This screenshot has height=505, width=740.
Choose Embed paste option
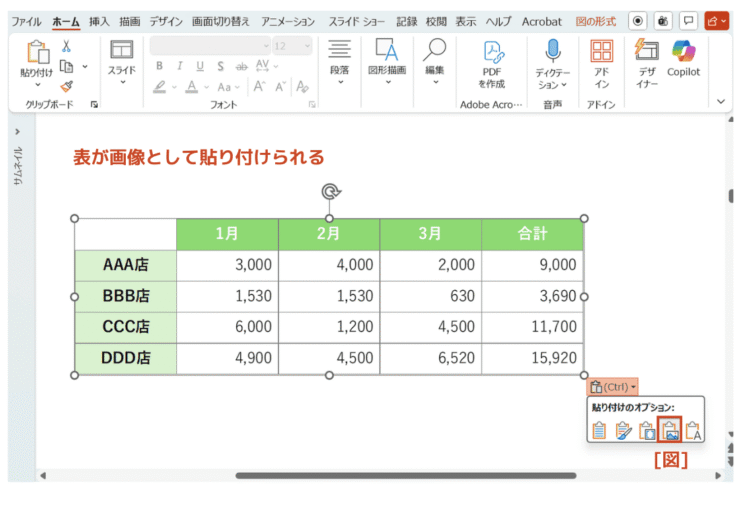pyautogui.click(x=646, y=430)
